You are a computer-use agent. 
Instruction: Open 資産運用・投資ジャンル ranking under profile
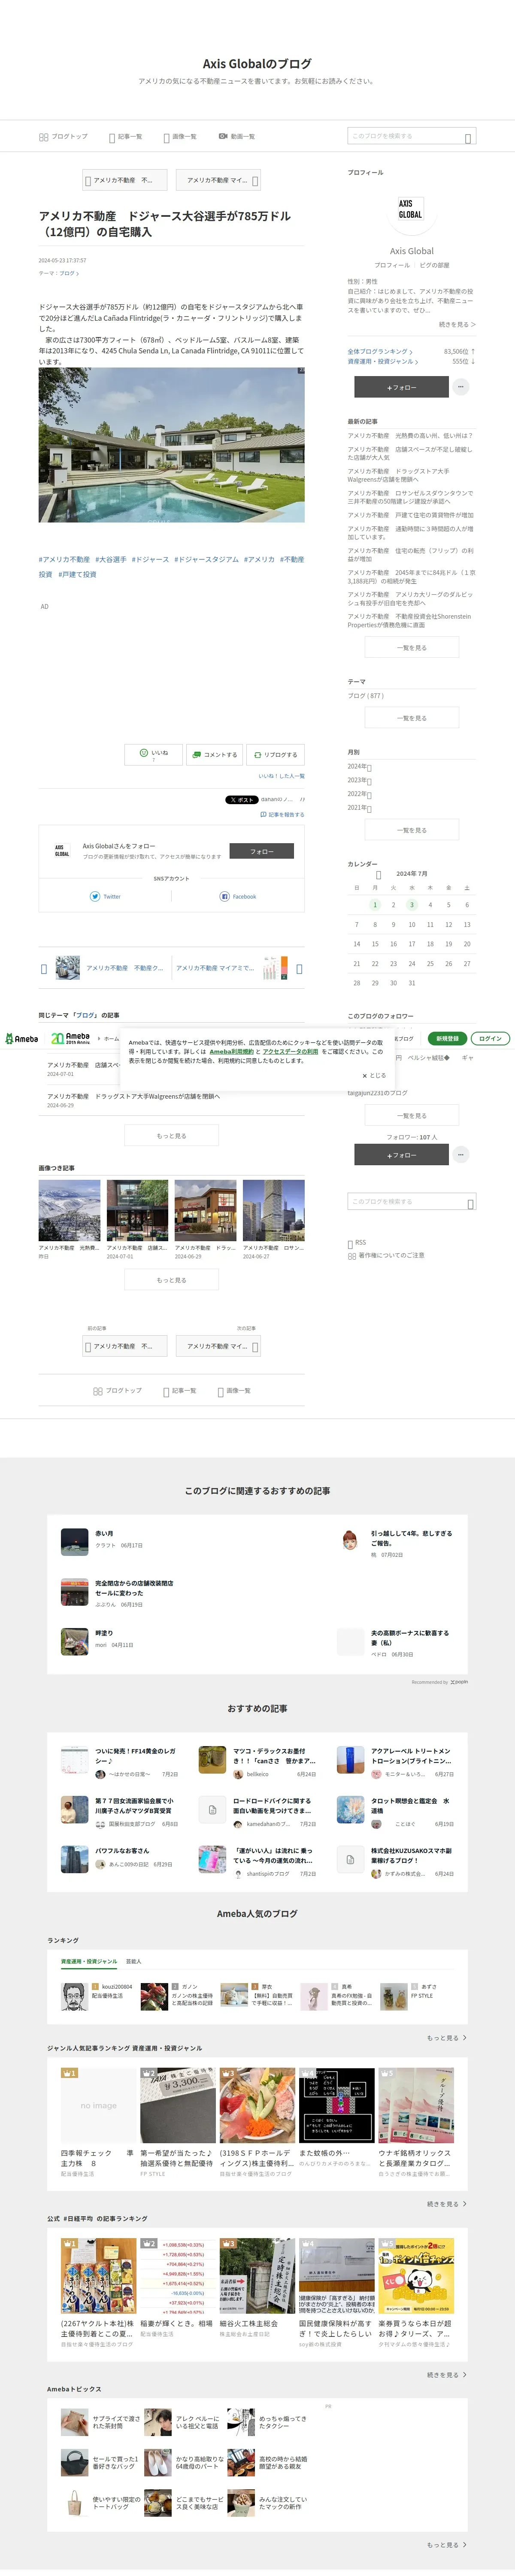(x=383, y=361)
